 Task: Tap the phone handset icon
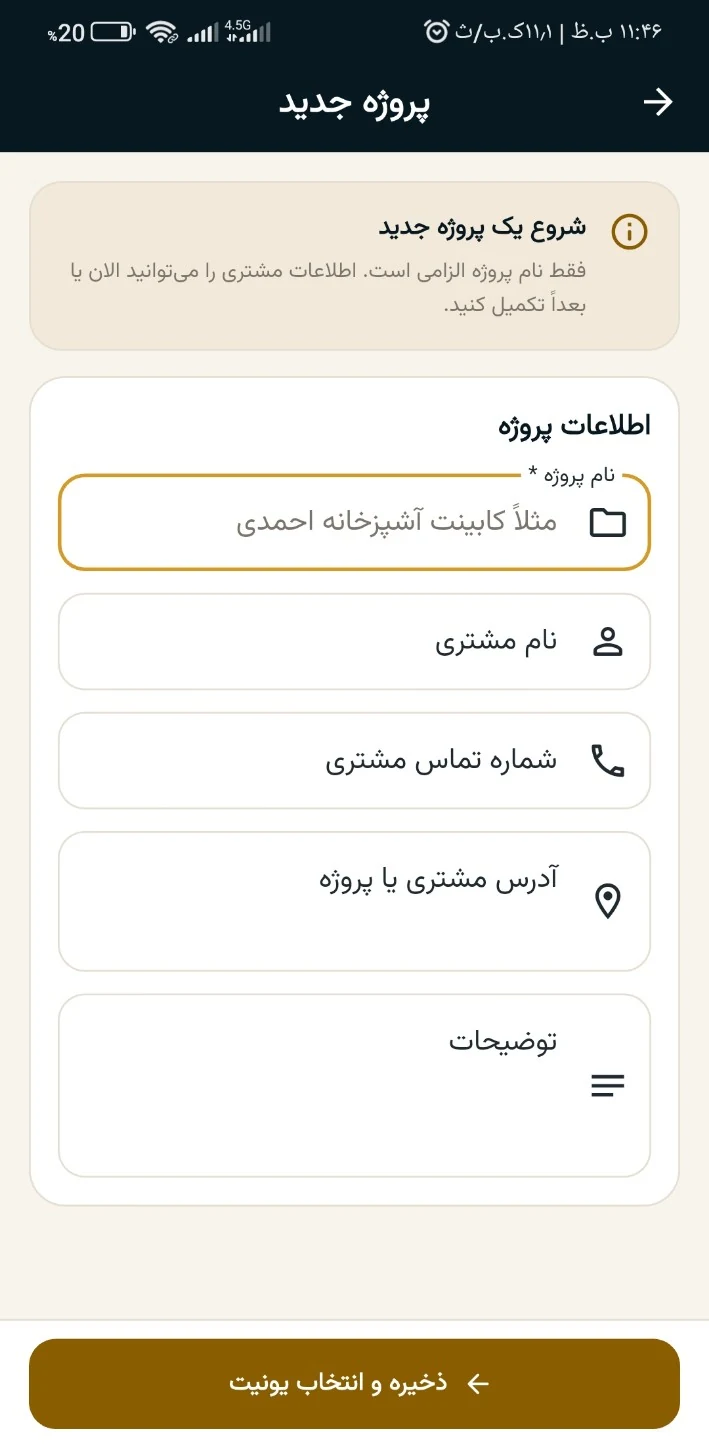(x=607, y=761)
